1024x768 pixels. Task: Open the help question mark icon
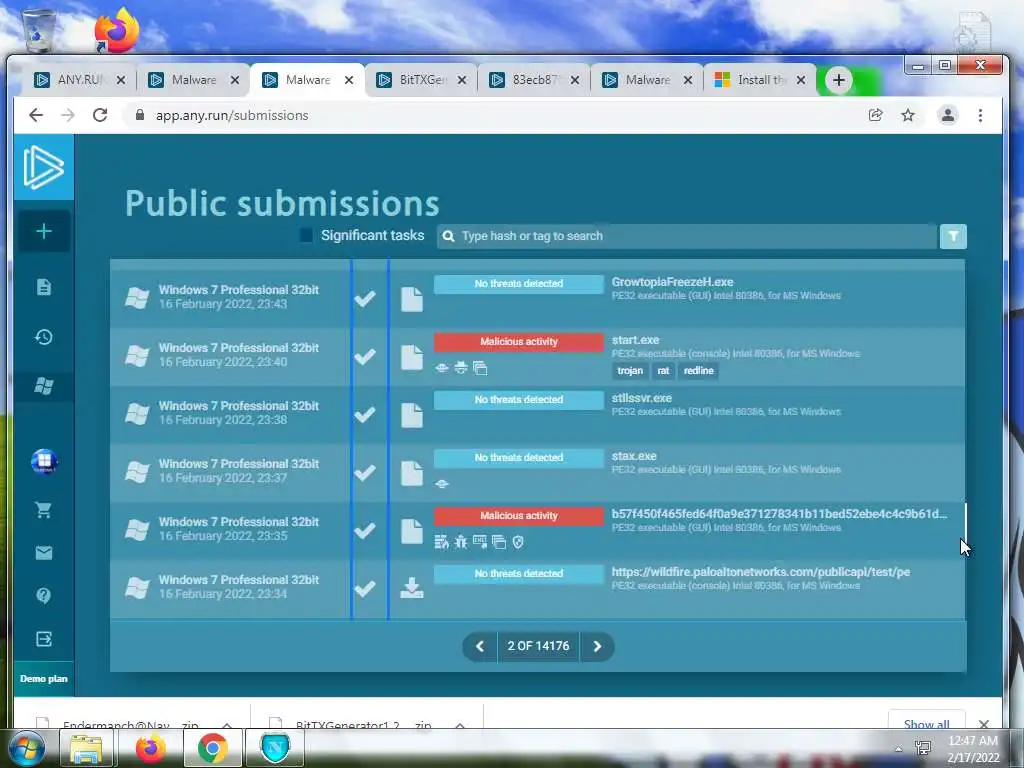[x=44, y=596]
